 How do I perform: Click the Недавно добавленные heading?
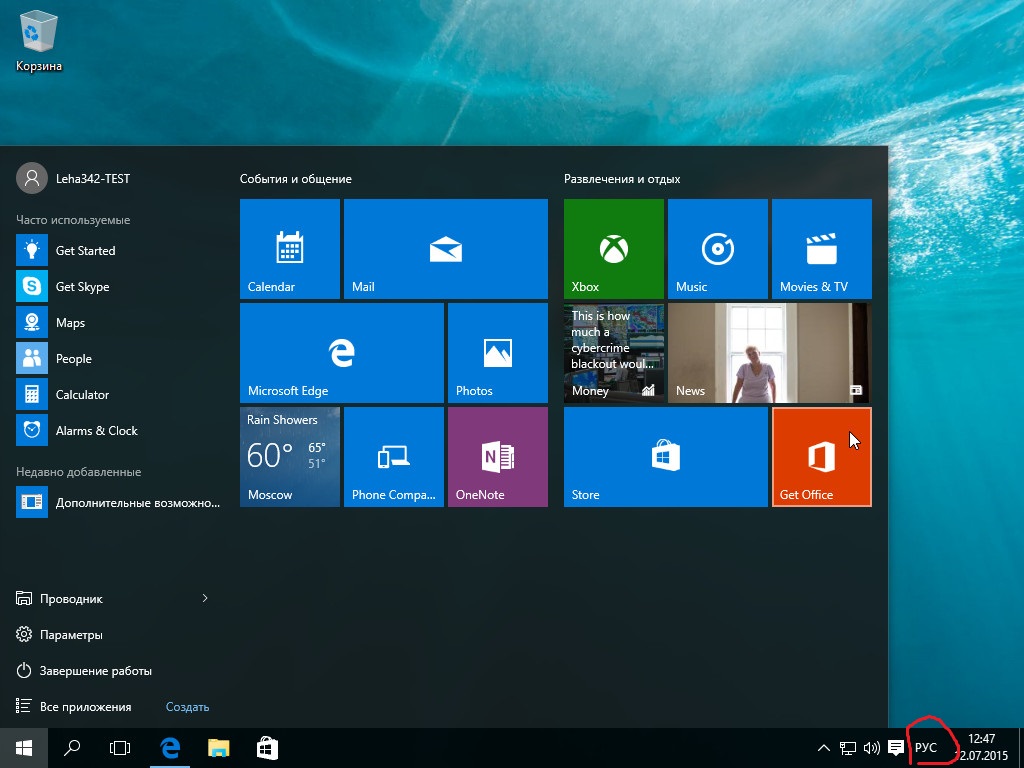pyautogui.click(x=78, y=472)
